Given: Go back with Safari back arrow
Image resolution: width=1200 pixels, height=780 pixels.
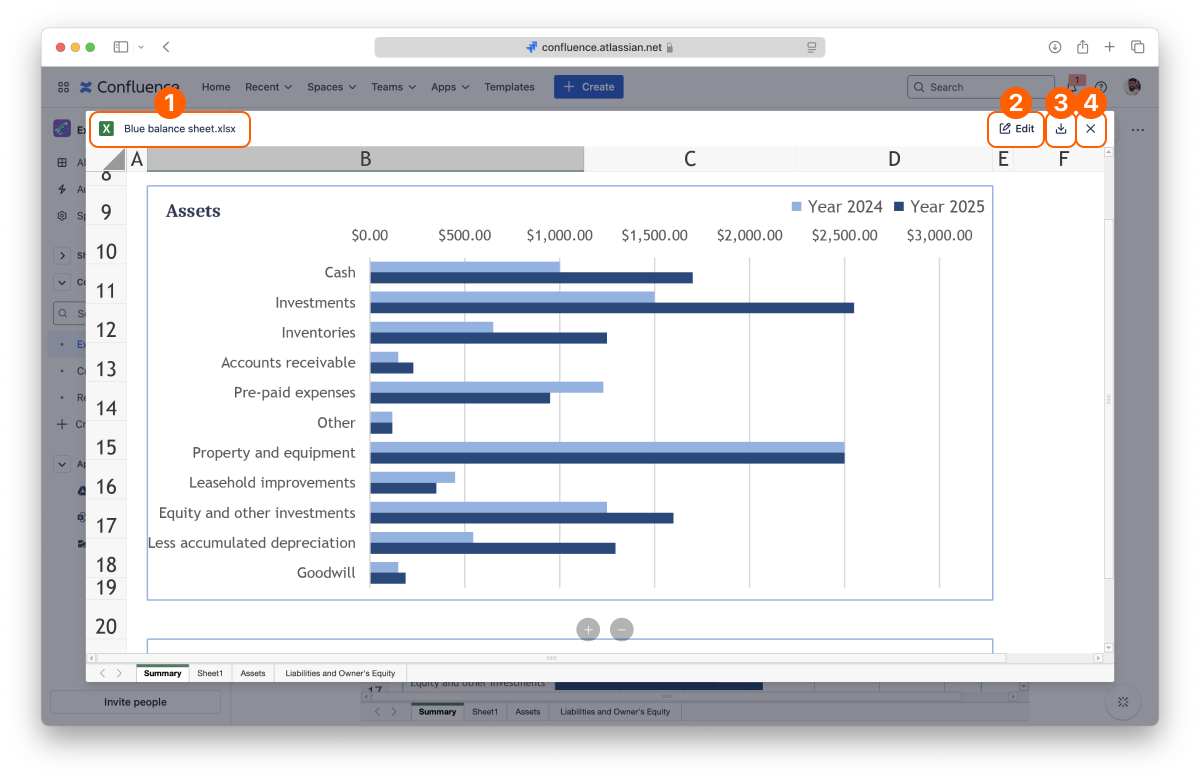Looking at the screenshot, I should (166, 47).
